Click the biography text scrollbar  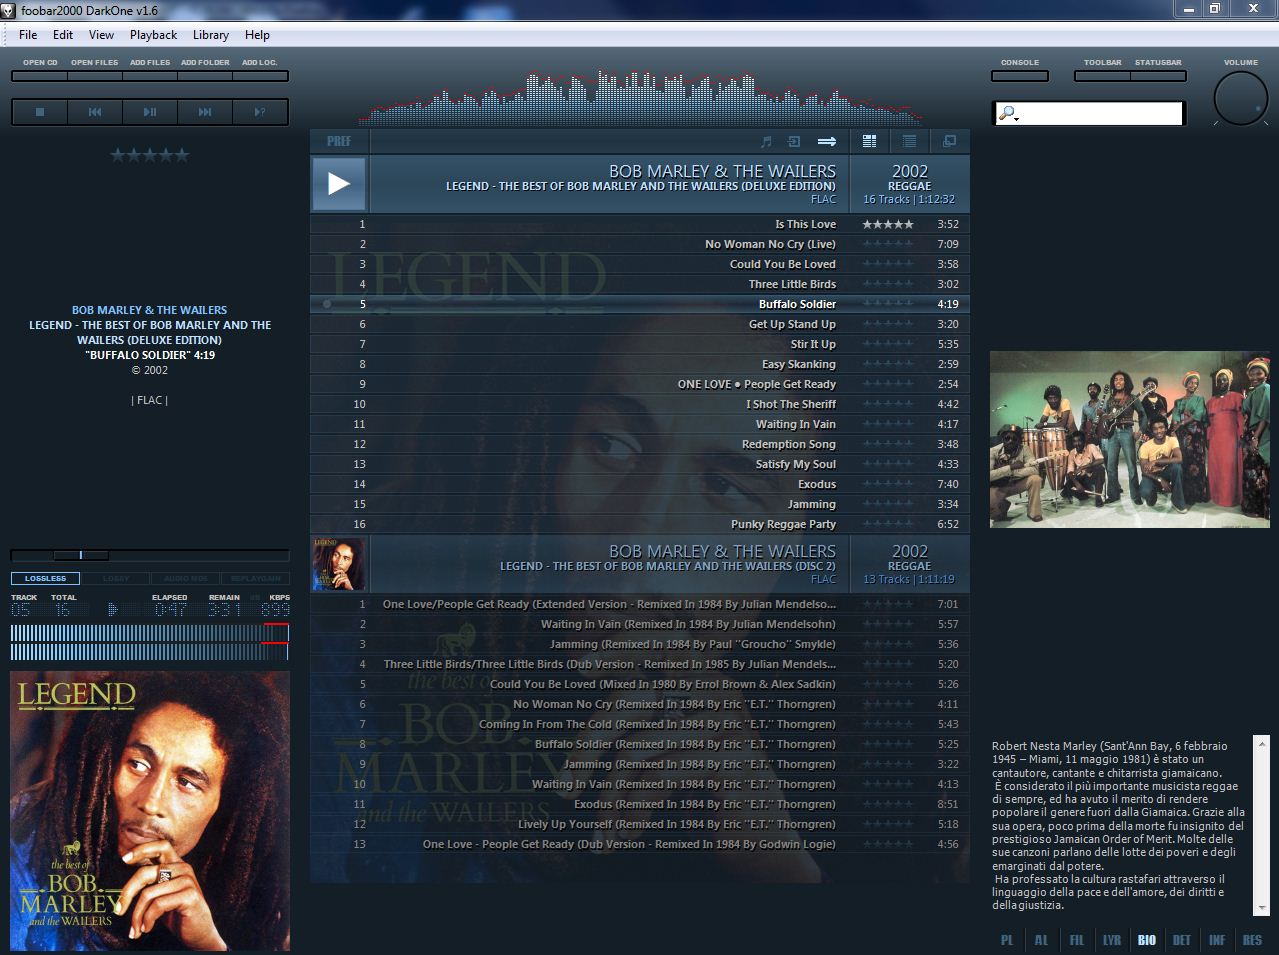click(x=1261, y=825)
